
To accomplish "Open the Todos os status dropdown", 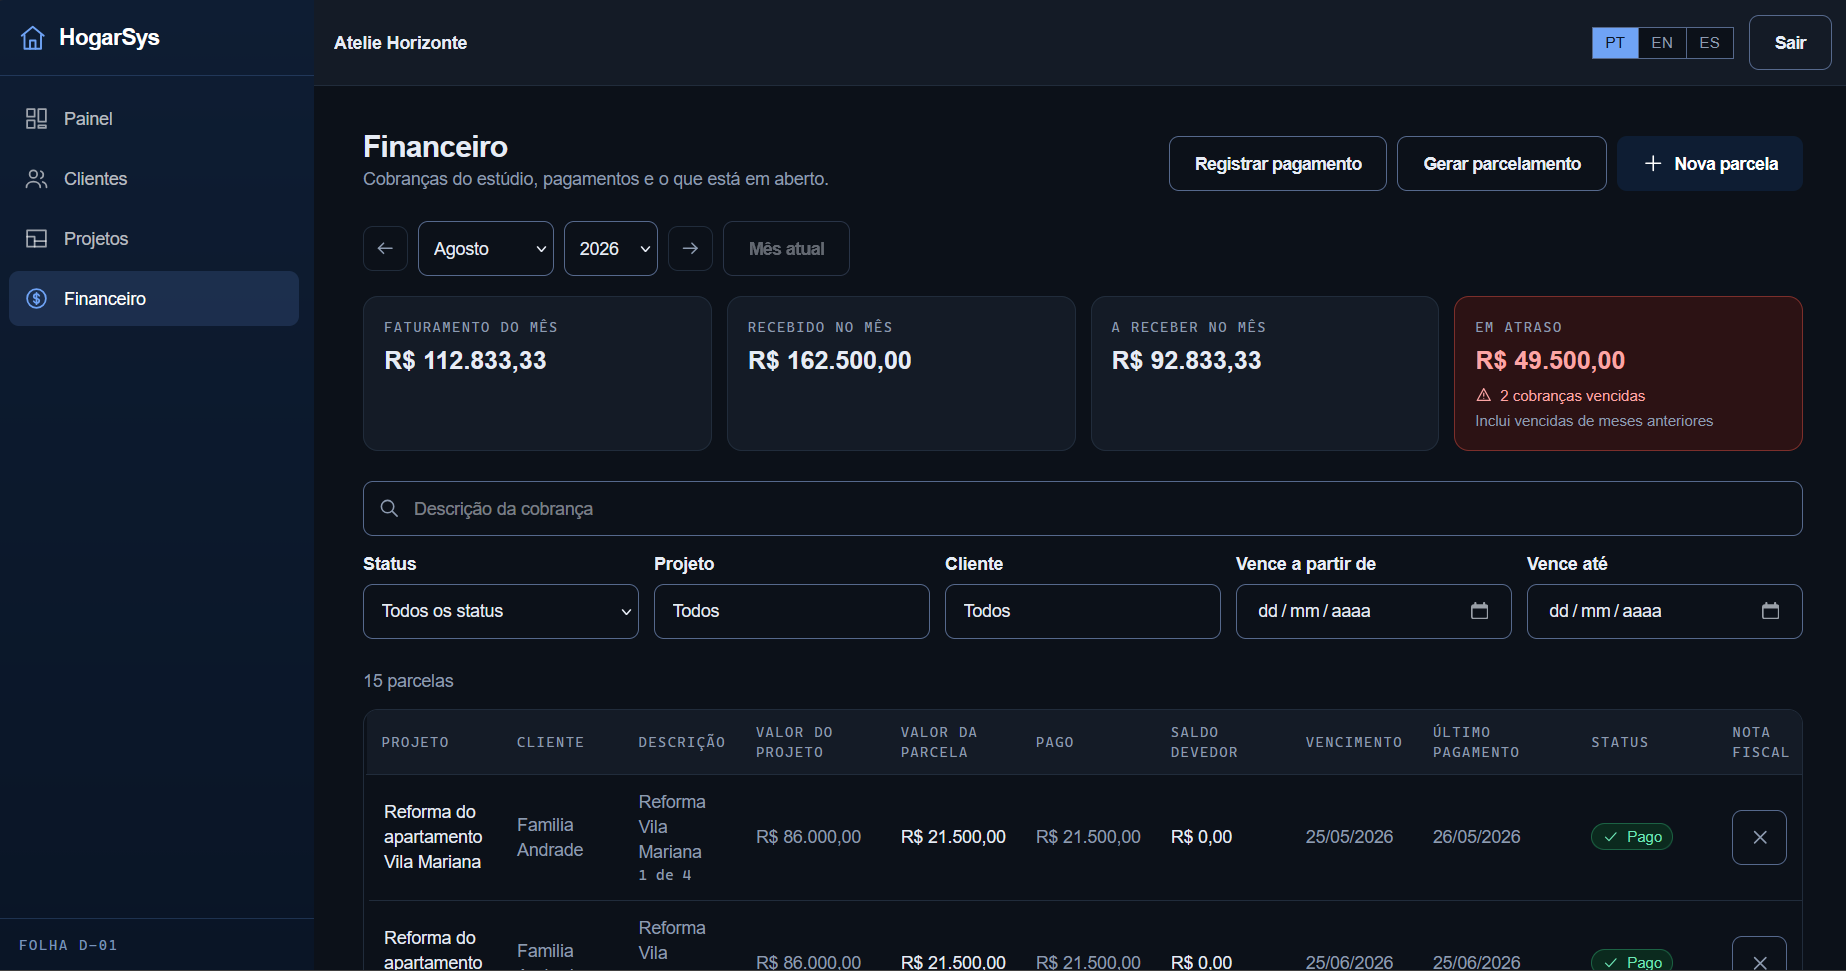I will tap(501, 611).
